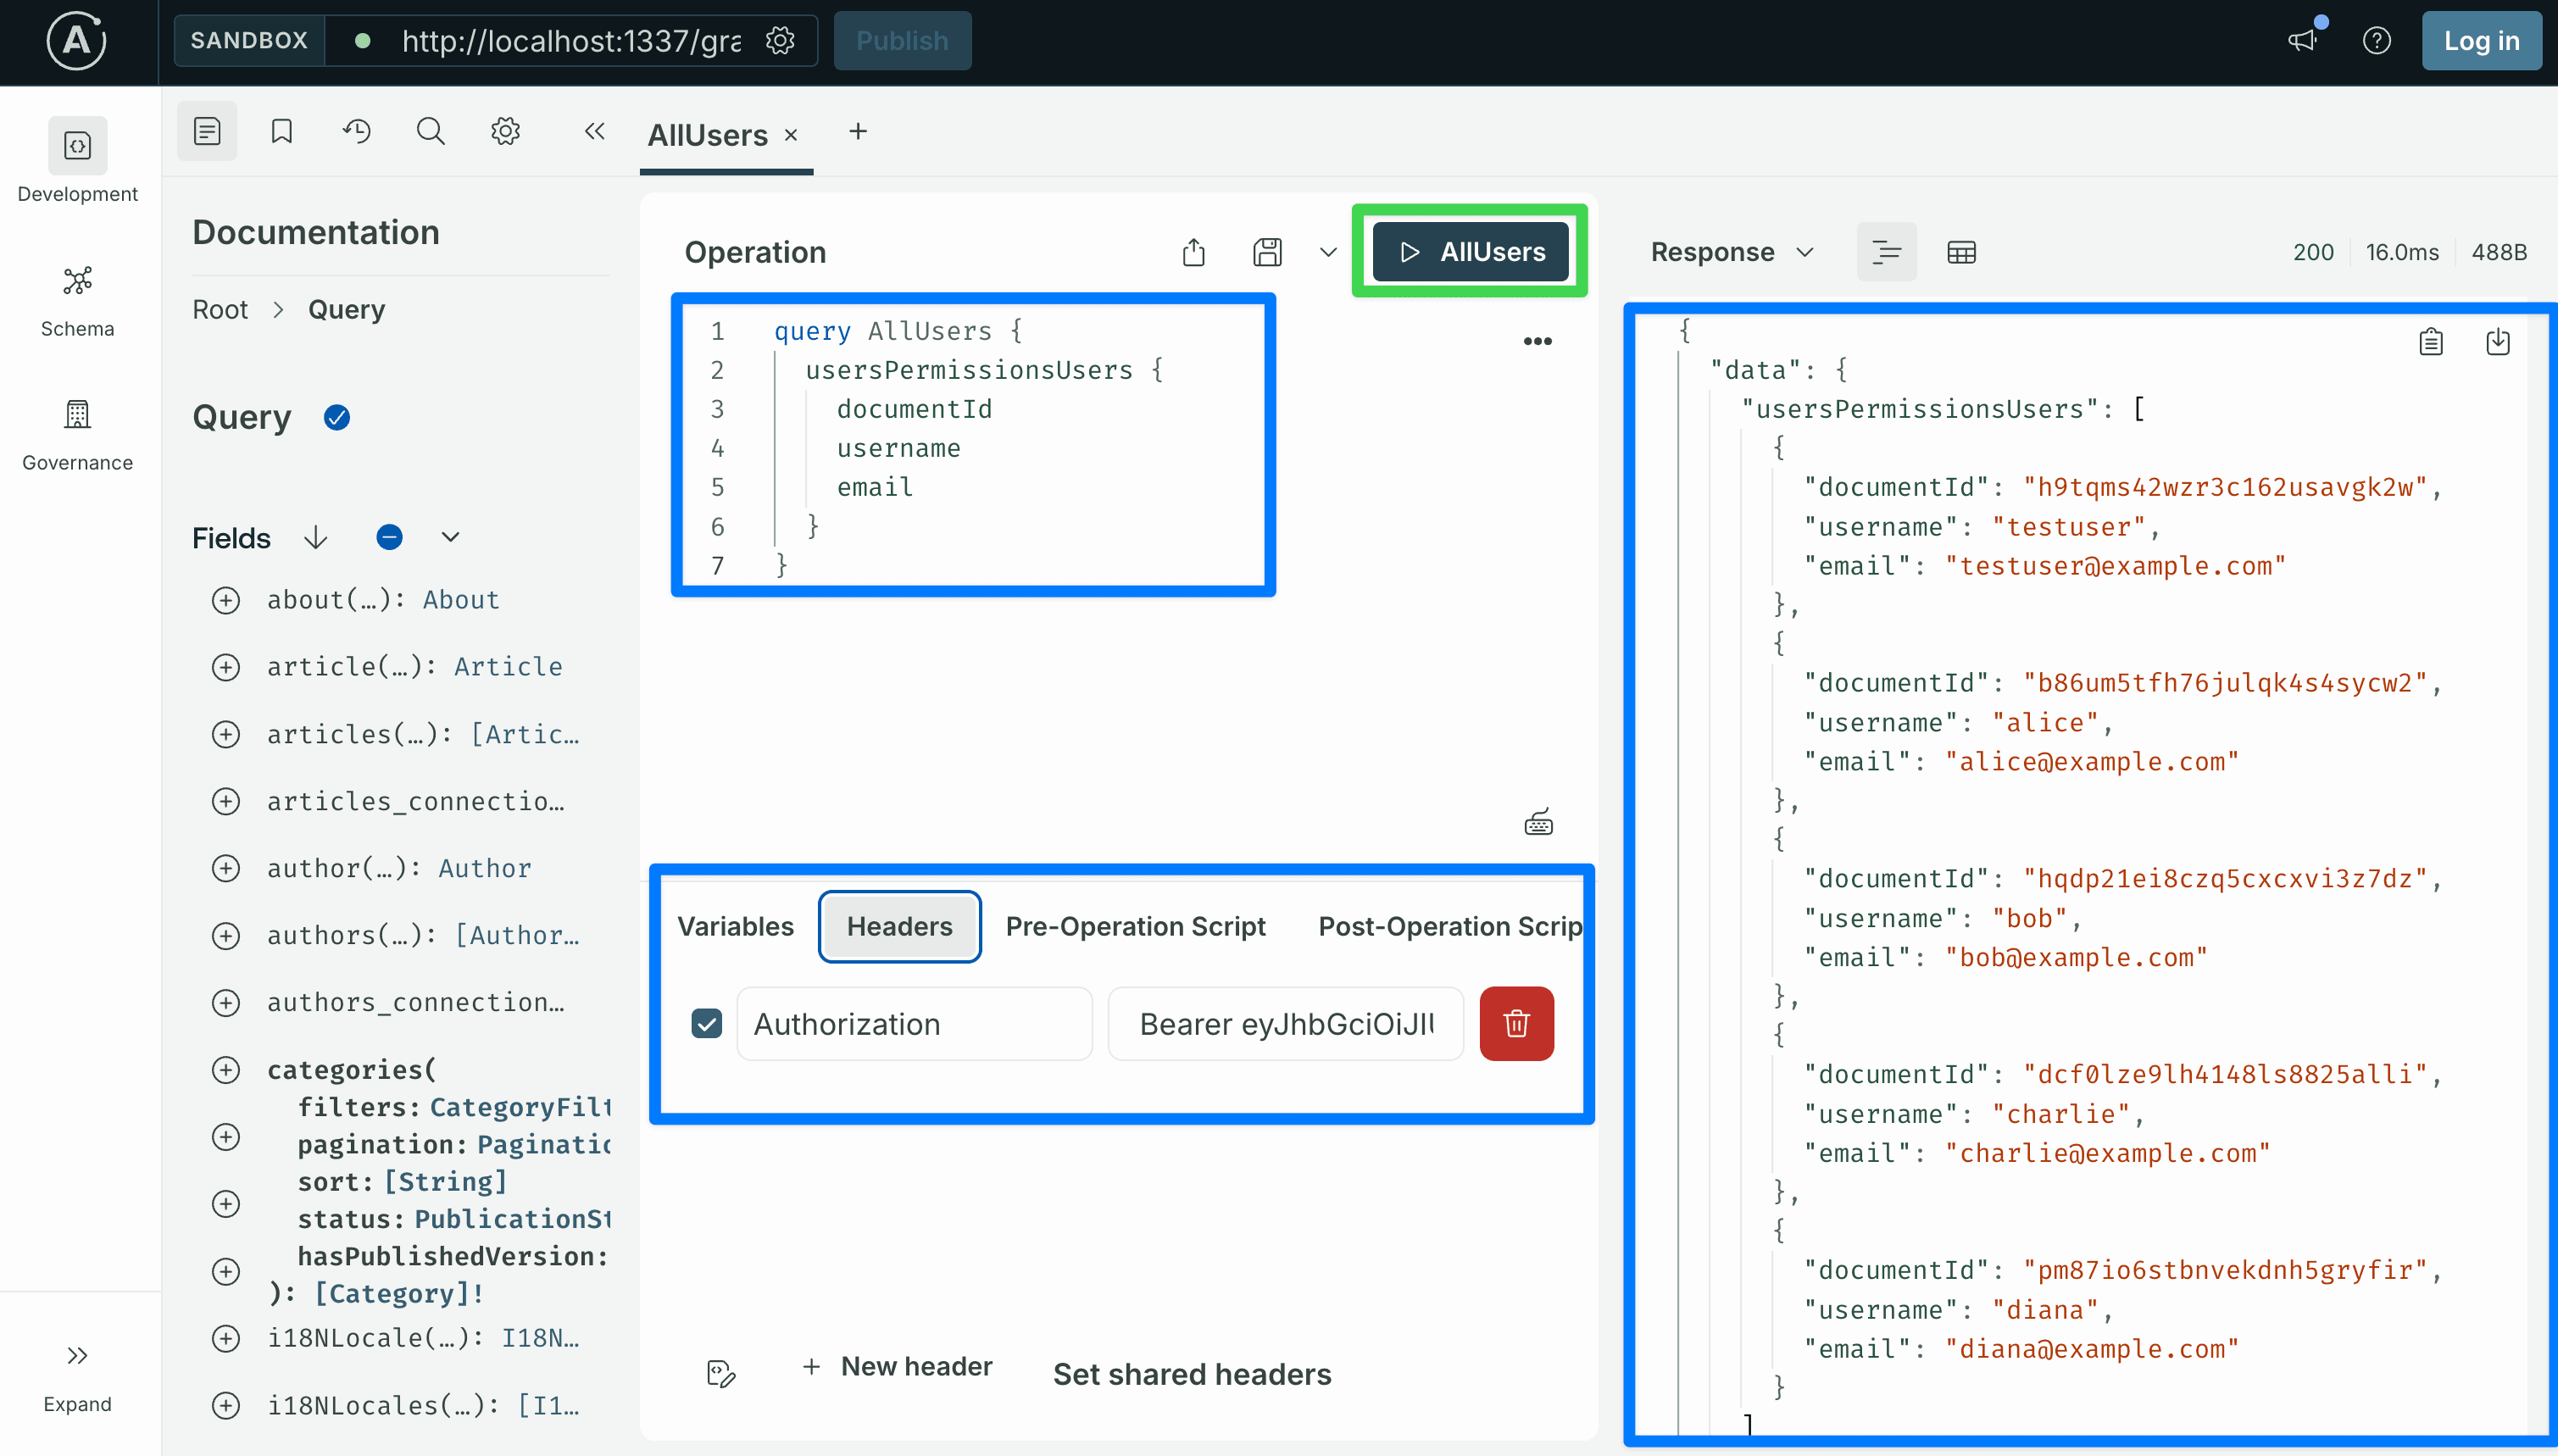Open Explorer settings gear icon
2558x1456 pixels.
[x=506, y=131]
